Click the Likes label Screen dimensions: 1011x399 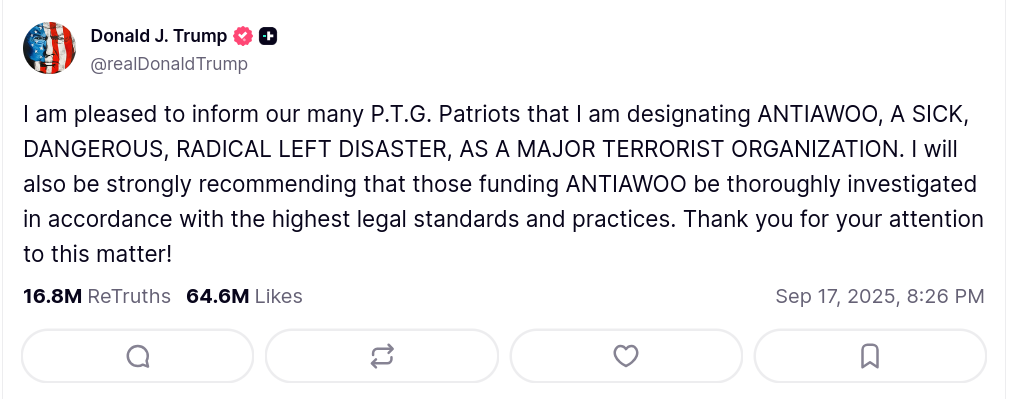tap(279, 297)
